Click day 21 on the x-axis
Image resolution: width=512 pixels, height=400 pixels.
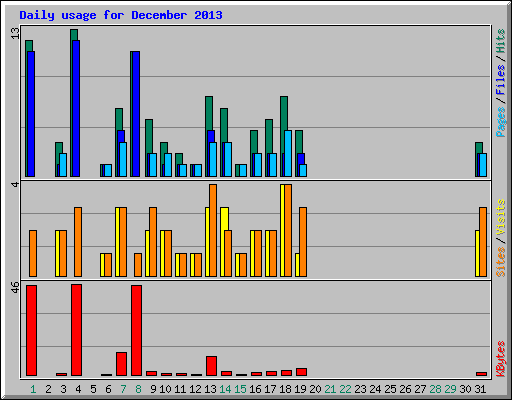coord(330,389)
